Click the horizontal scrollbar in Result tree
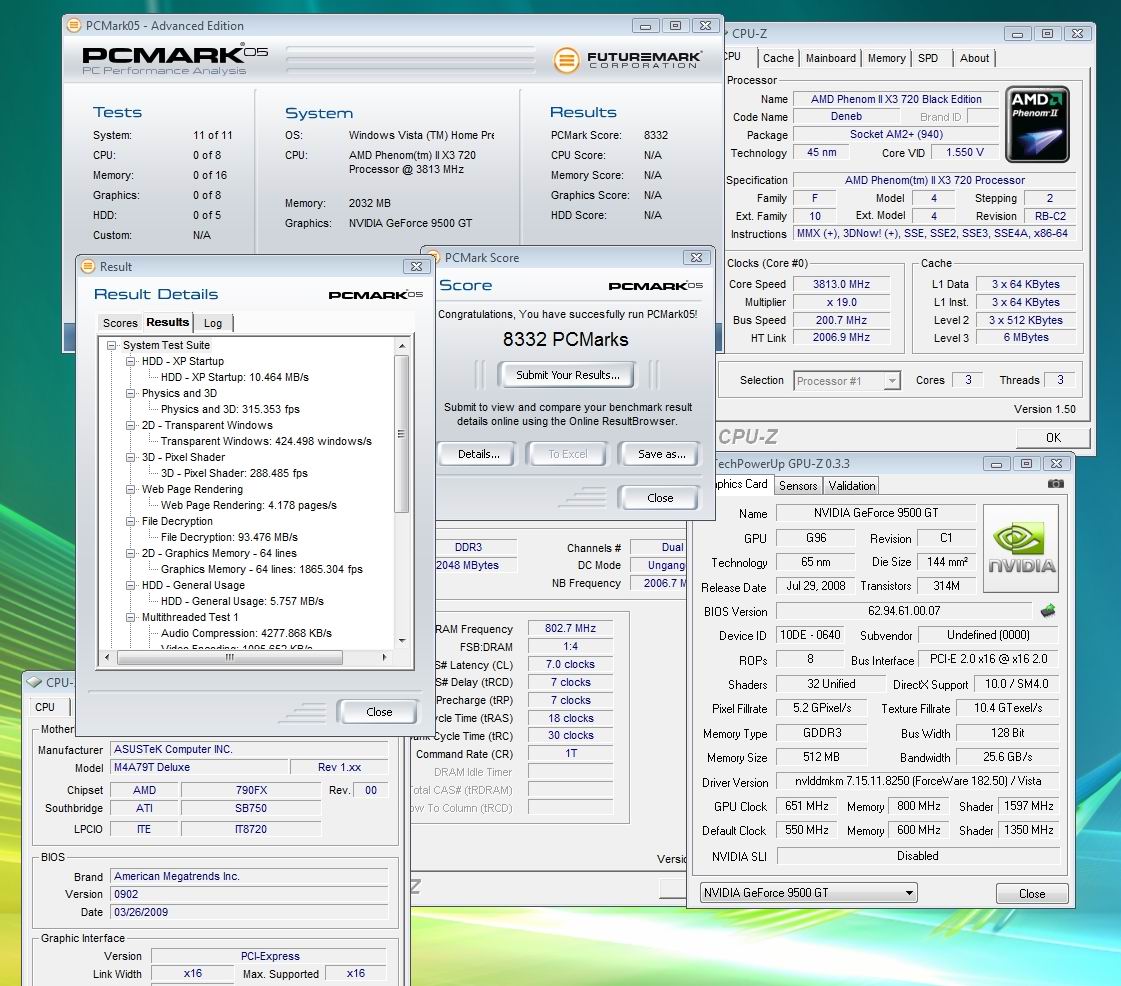The width and height of the screenshot is (1121, 986). 229,657
